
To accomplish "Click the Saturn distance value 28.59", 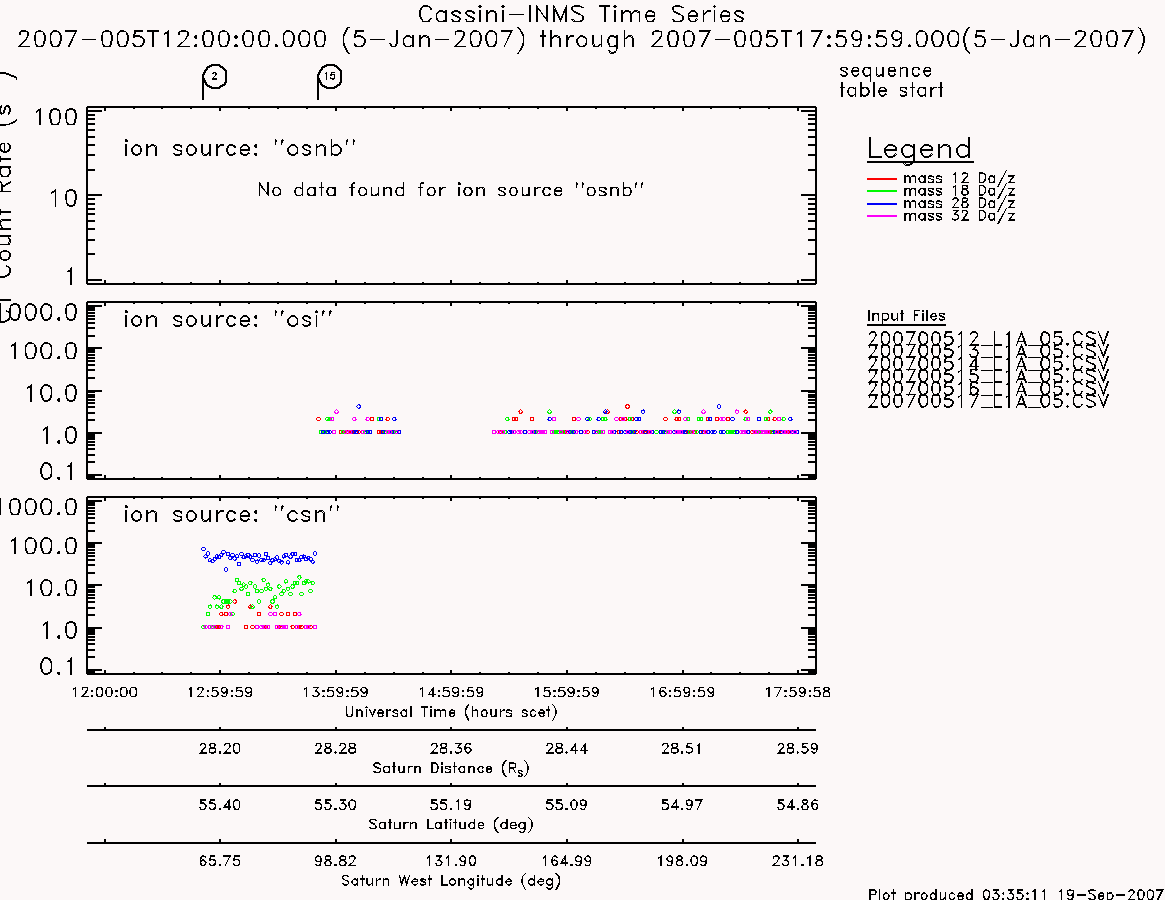I will pos(797,748).
